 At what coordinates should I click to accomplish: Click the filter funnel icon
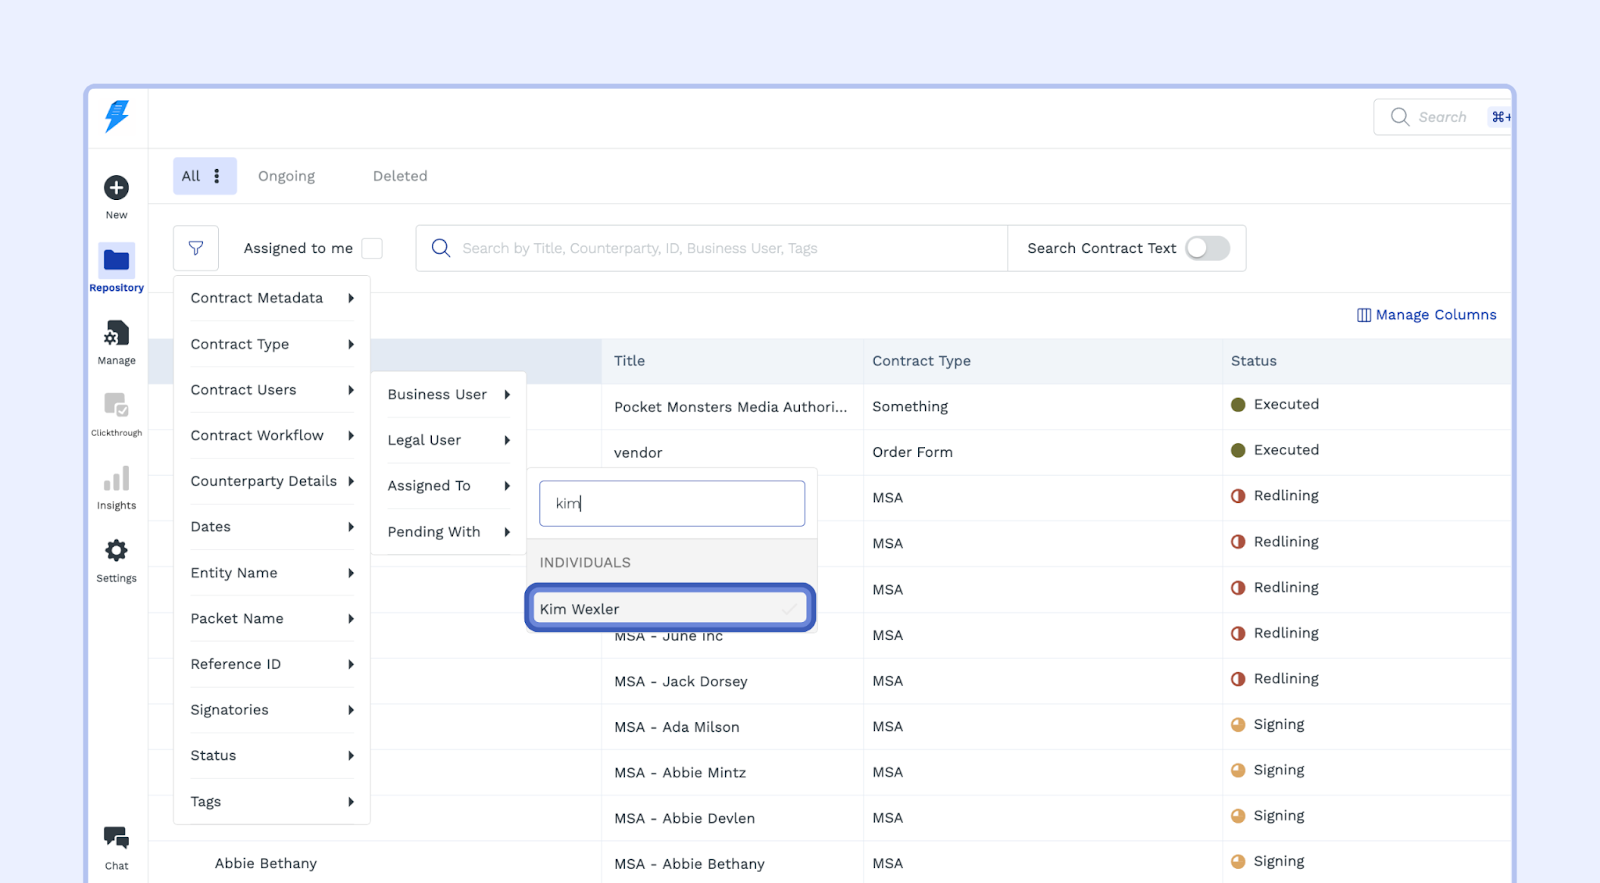coord(196,248)
